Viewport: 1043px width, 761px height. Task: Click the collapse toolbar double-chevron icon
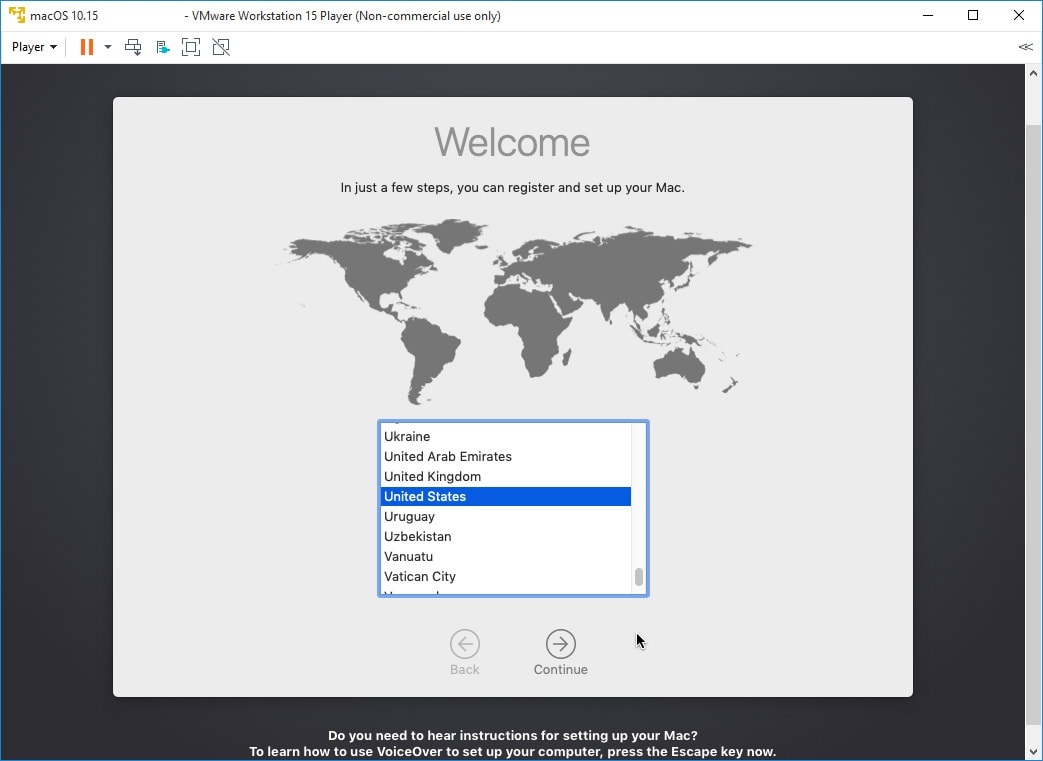[x=1025, y=47]
